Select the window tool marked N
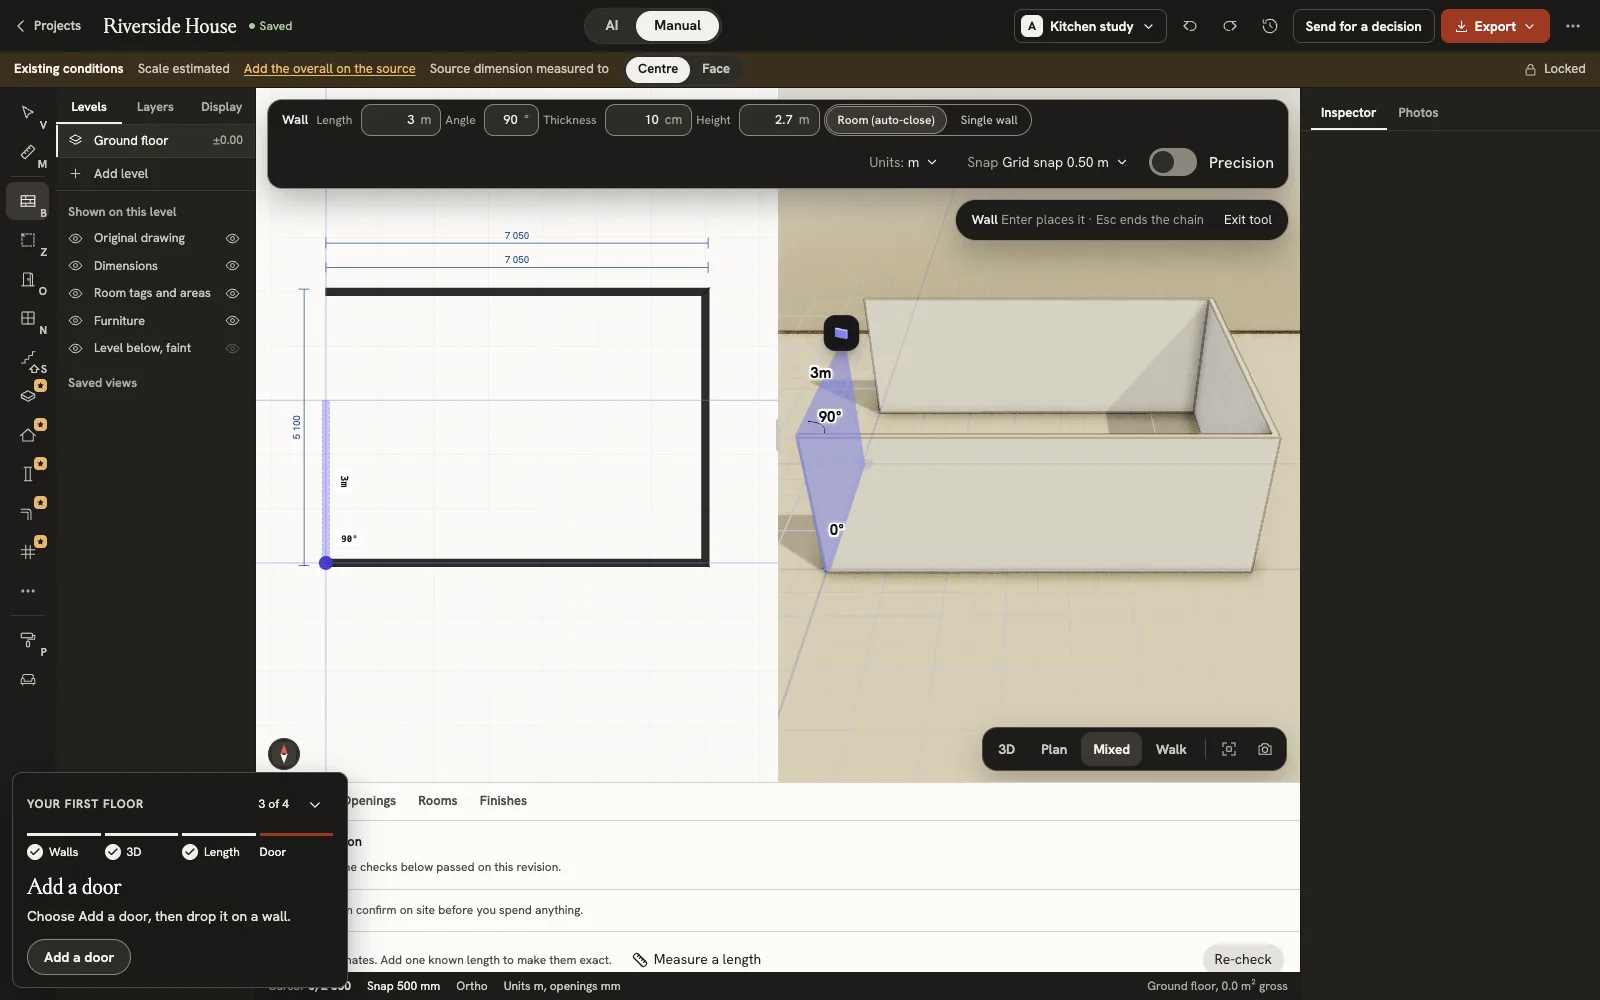Viewport: 1600px width, 1000px height. 28,319
